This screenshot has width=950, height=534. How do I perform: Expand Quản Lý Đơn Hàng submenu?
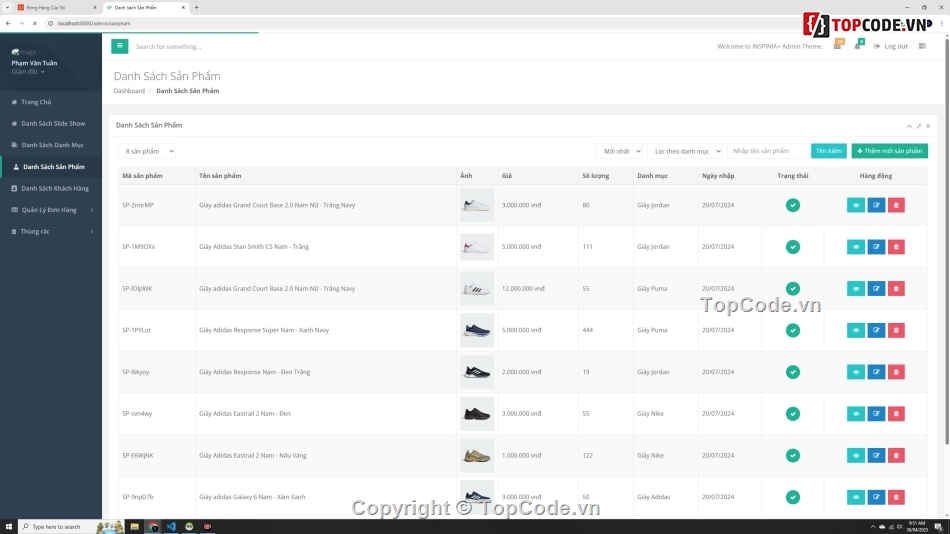tap(51, 210)
